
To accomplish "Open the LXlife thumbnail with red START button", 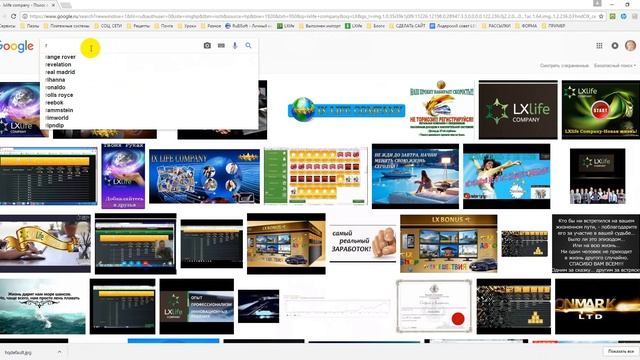I will point(600,110).
